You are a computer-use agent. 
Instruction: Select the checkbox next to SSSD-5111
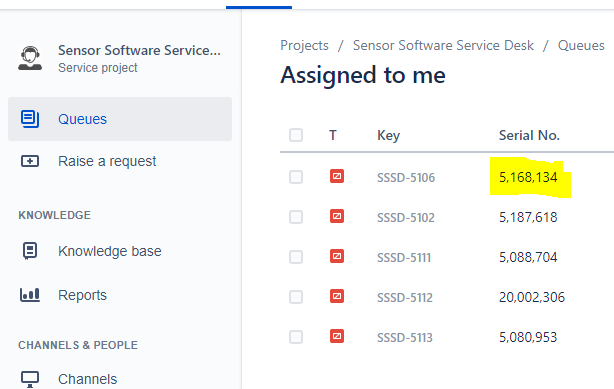[x=296, y=257]
